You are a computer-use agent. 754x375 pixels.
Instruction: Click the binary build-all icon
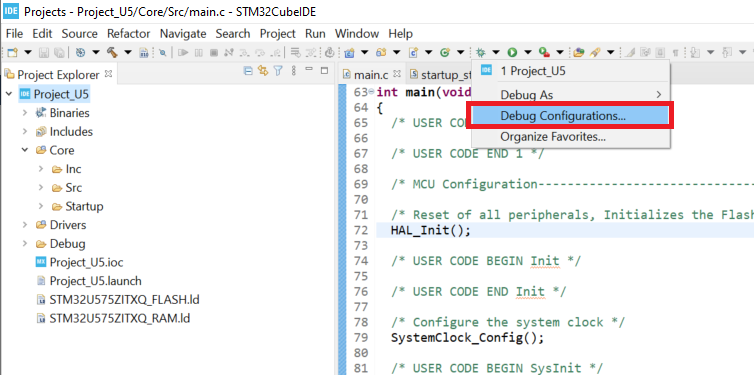(144, 53)
